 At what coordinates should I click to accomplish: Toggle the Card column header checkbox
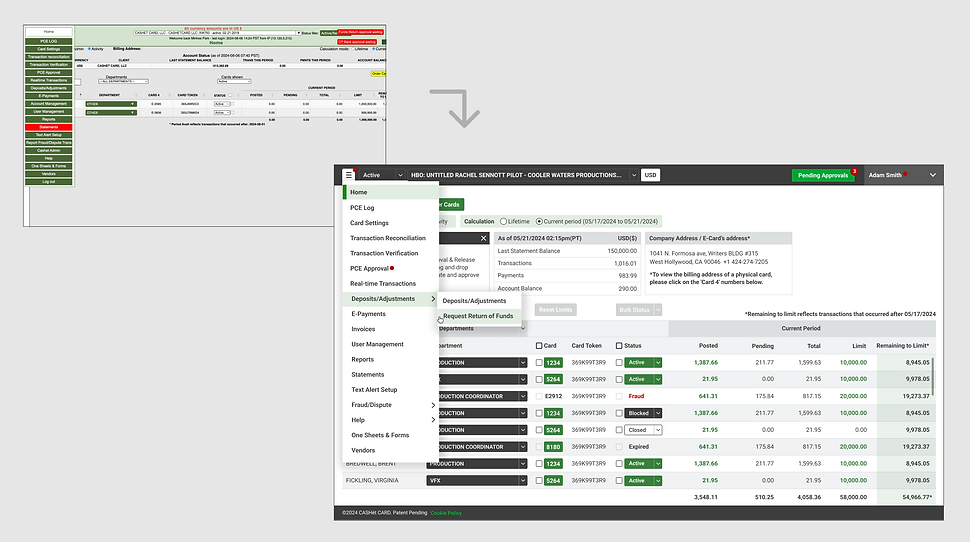pos(539,346)
